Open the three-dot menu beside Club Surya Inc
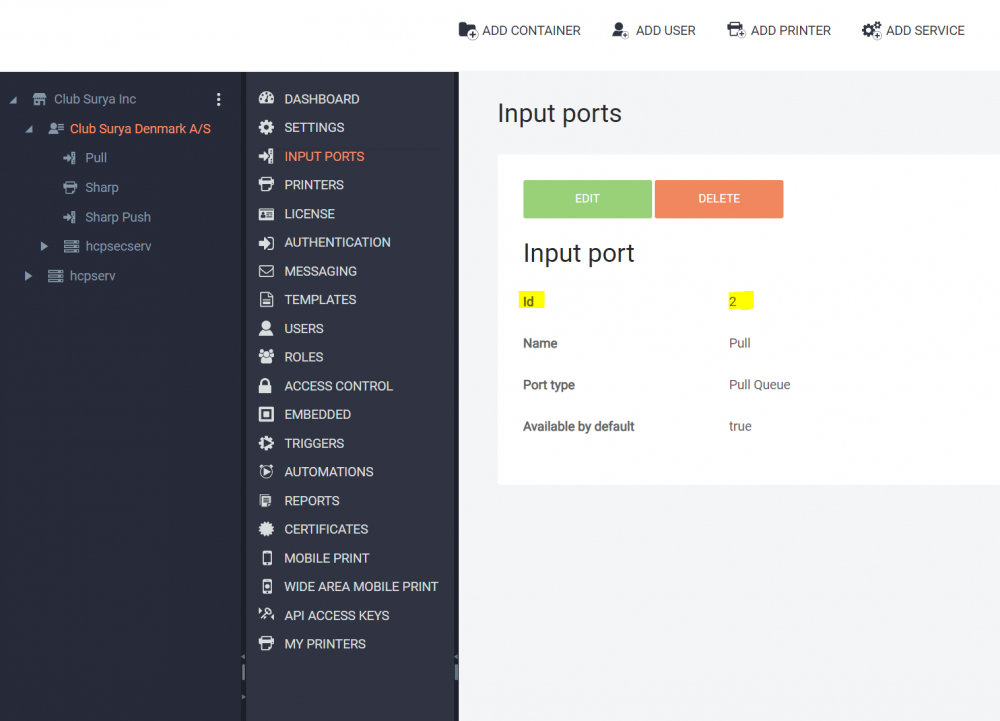Image resolution: width=1000 pixels, height=721 pixels. (219, 99)
